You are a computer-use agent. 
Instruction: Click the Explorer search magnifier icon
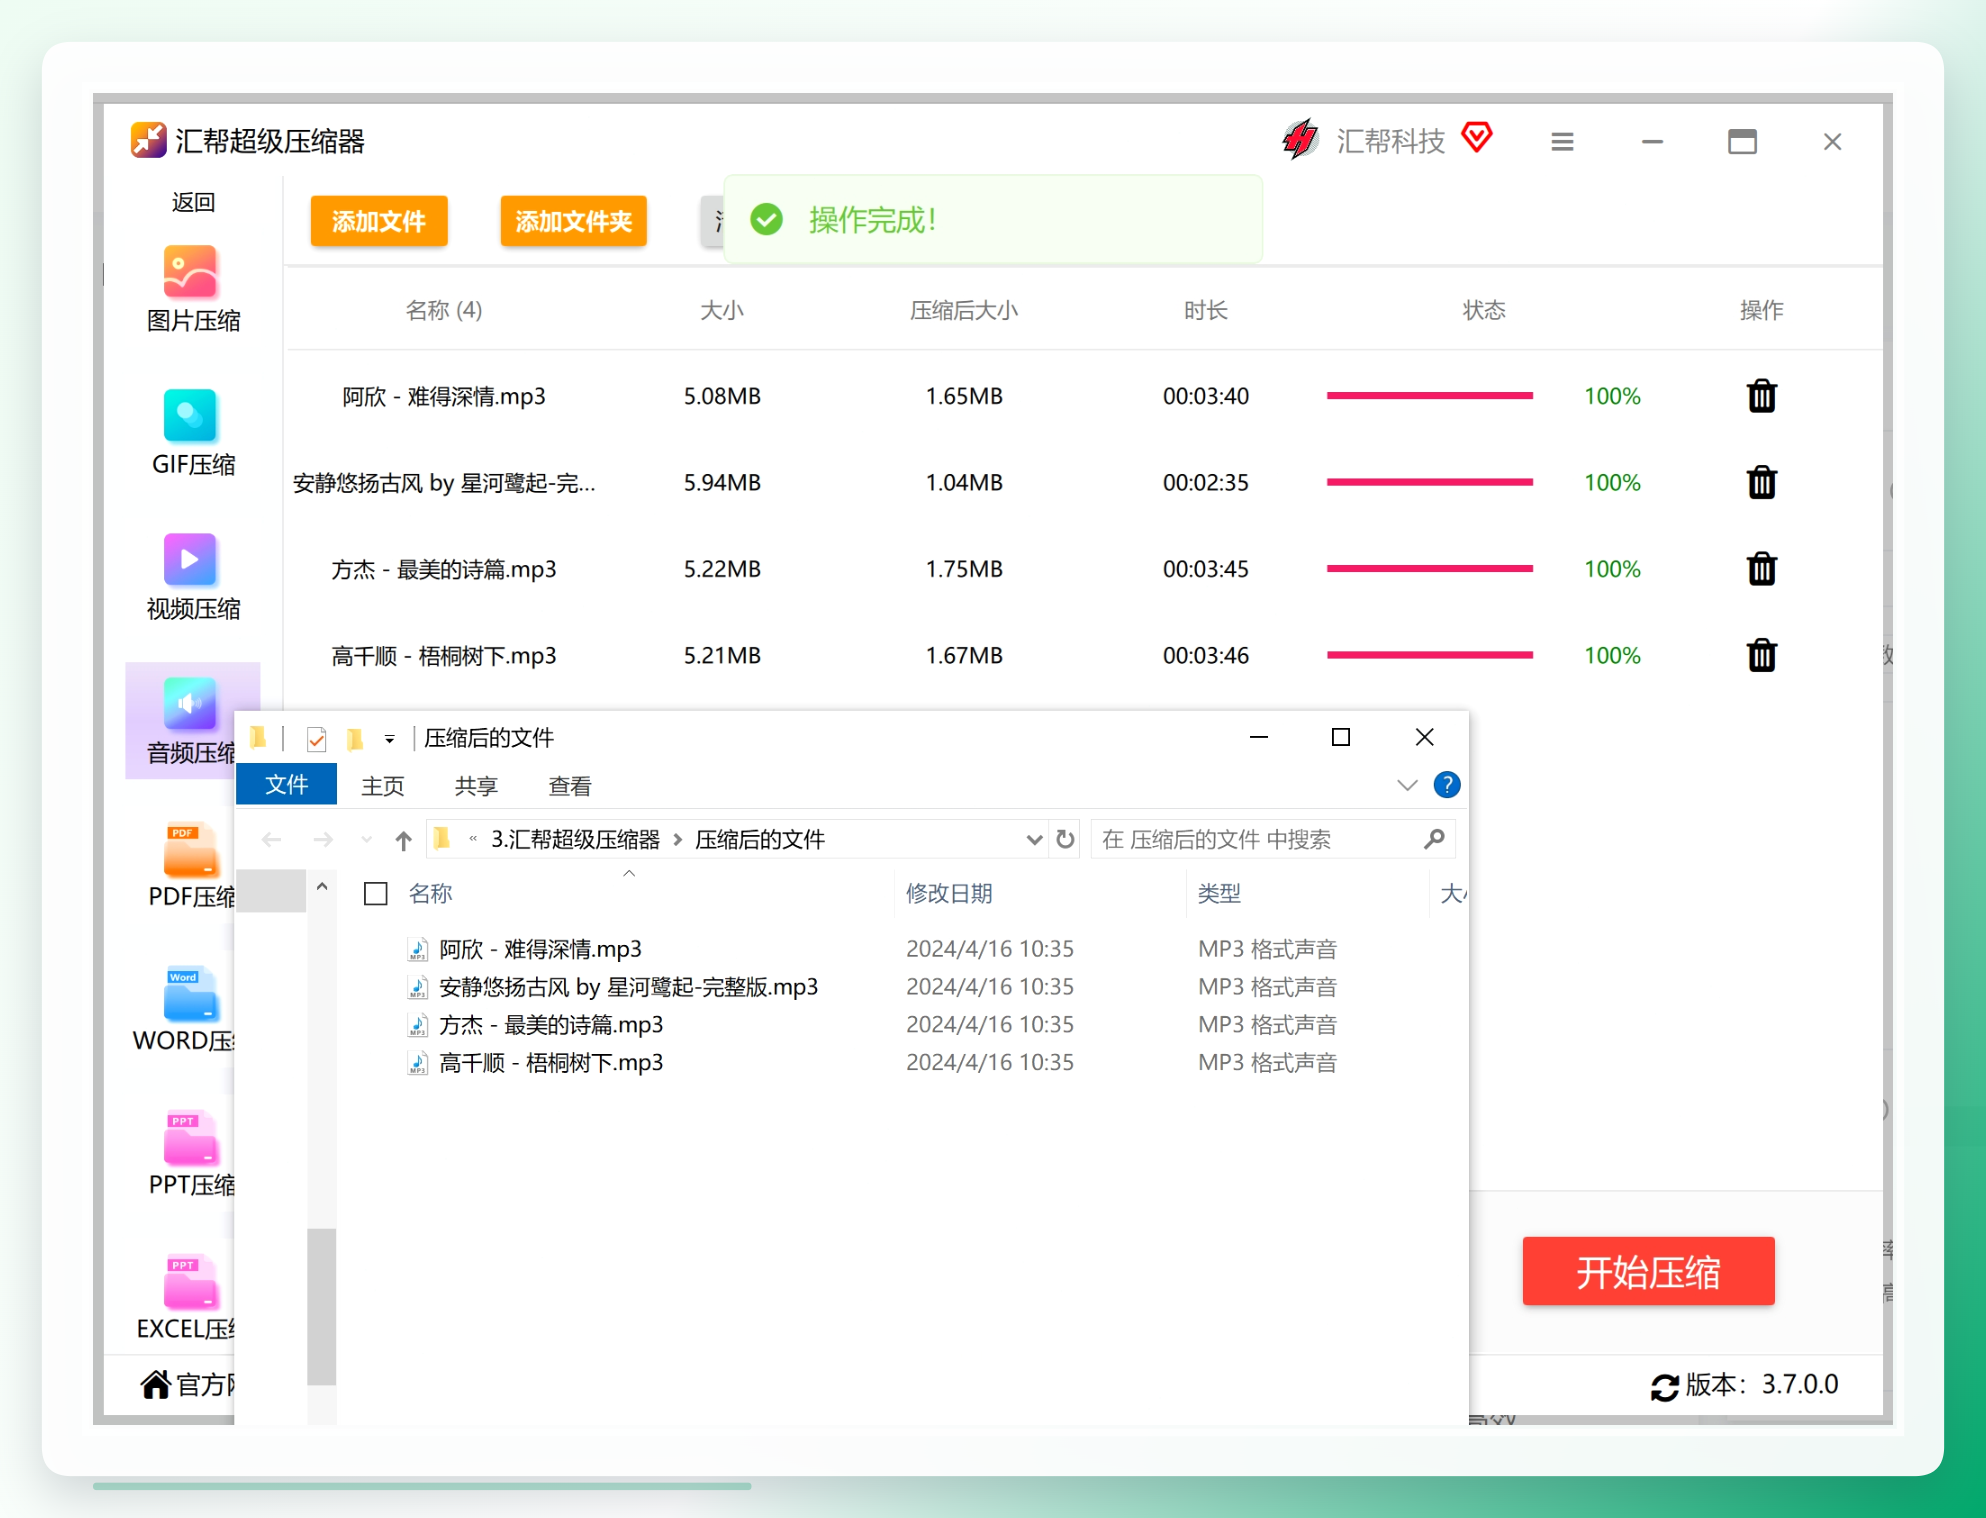pyautogui.click(x=1434, y=839)
